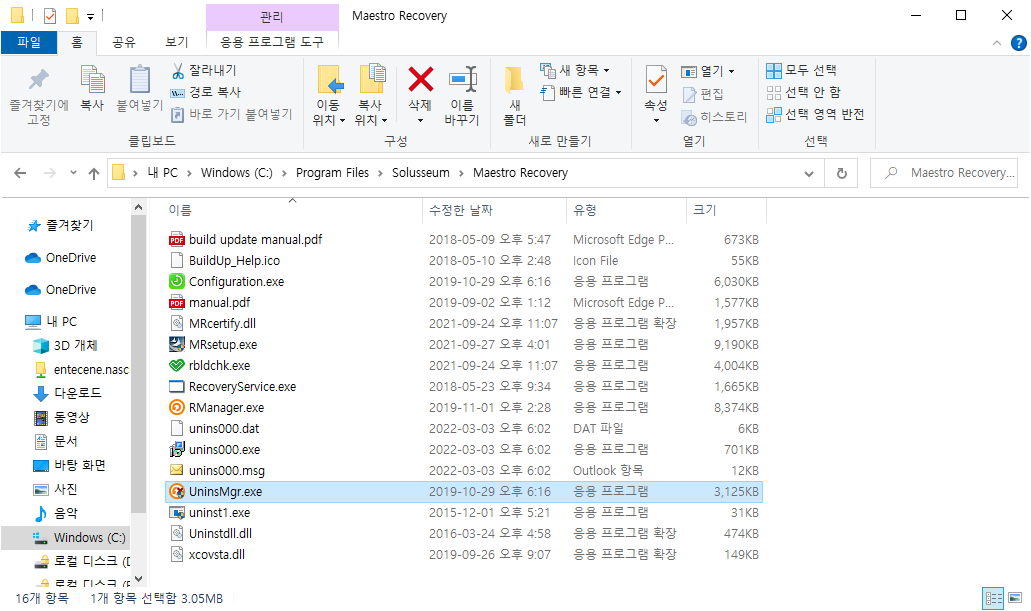Click the Open (열기) ribbon button
Image resolution: width=1031 pixels, height=611 pixels.
pyautogui.click(x=707, y=71)
